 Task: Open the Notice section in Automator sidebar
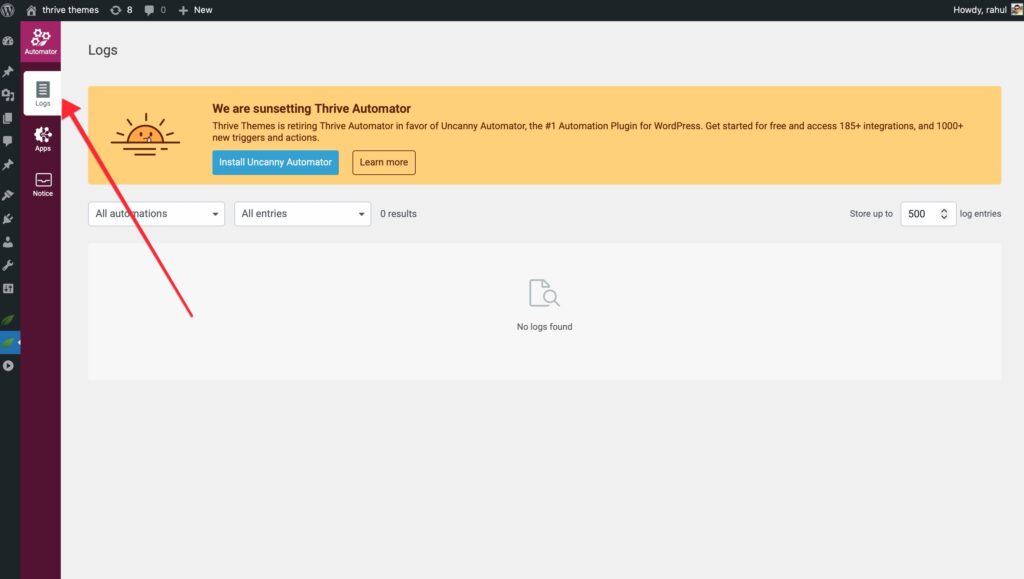point(42,184)
